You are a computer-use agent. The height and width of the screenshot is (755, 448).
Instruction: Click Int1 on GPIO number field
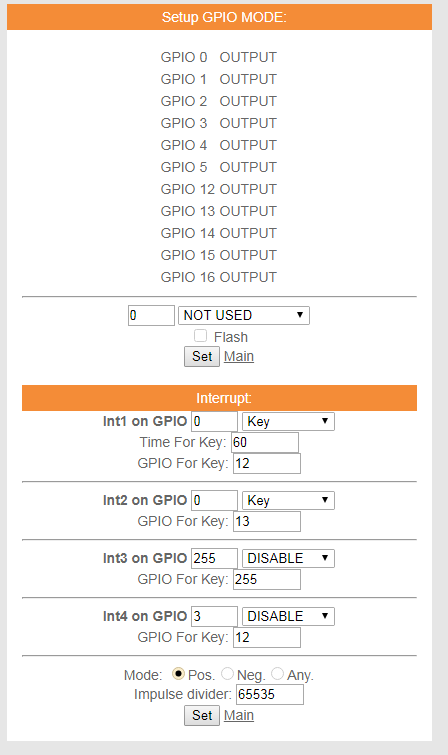coord(214,421)
